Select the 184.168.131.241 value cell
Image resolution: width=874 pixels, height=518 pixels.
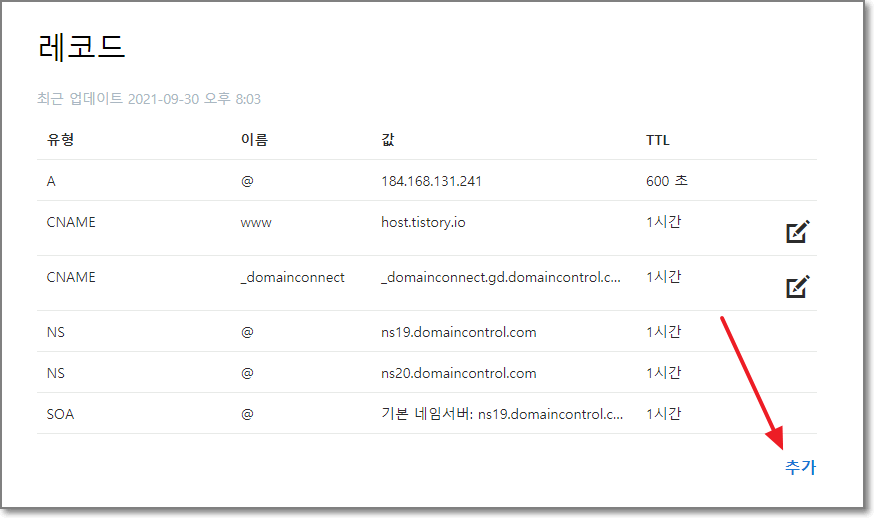pos(431,181)
